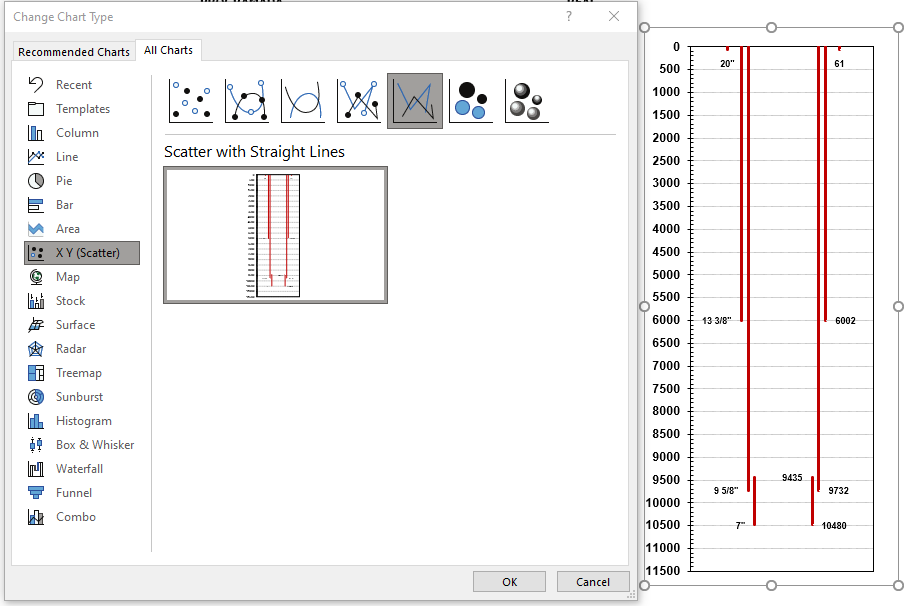Select Scatter with Straight Lines subtype icon
This screenshot has width=908, height=606.
pos(415,101)
